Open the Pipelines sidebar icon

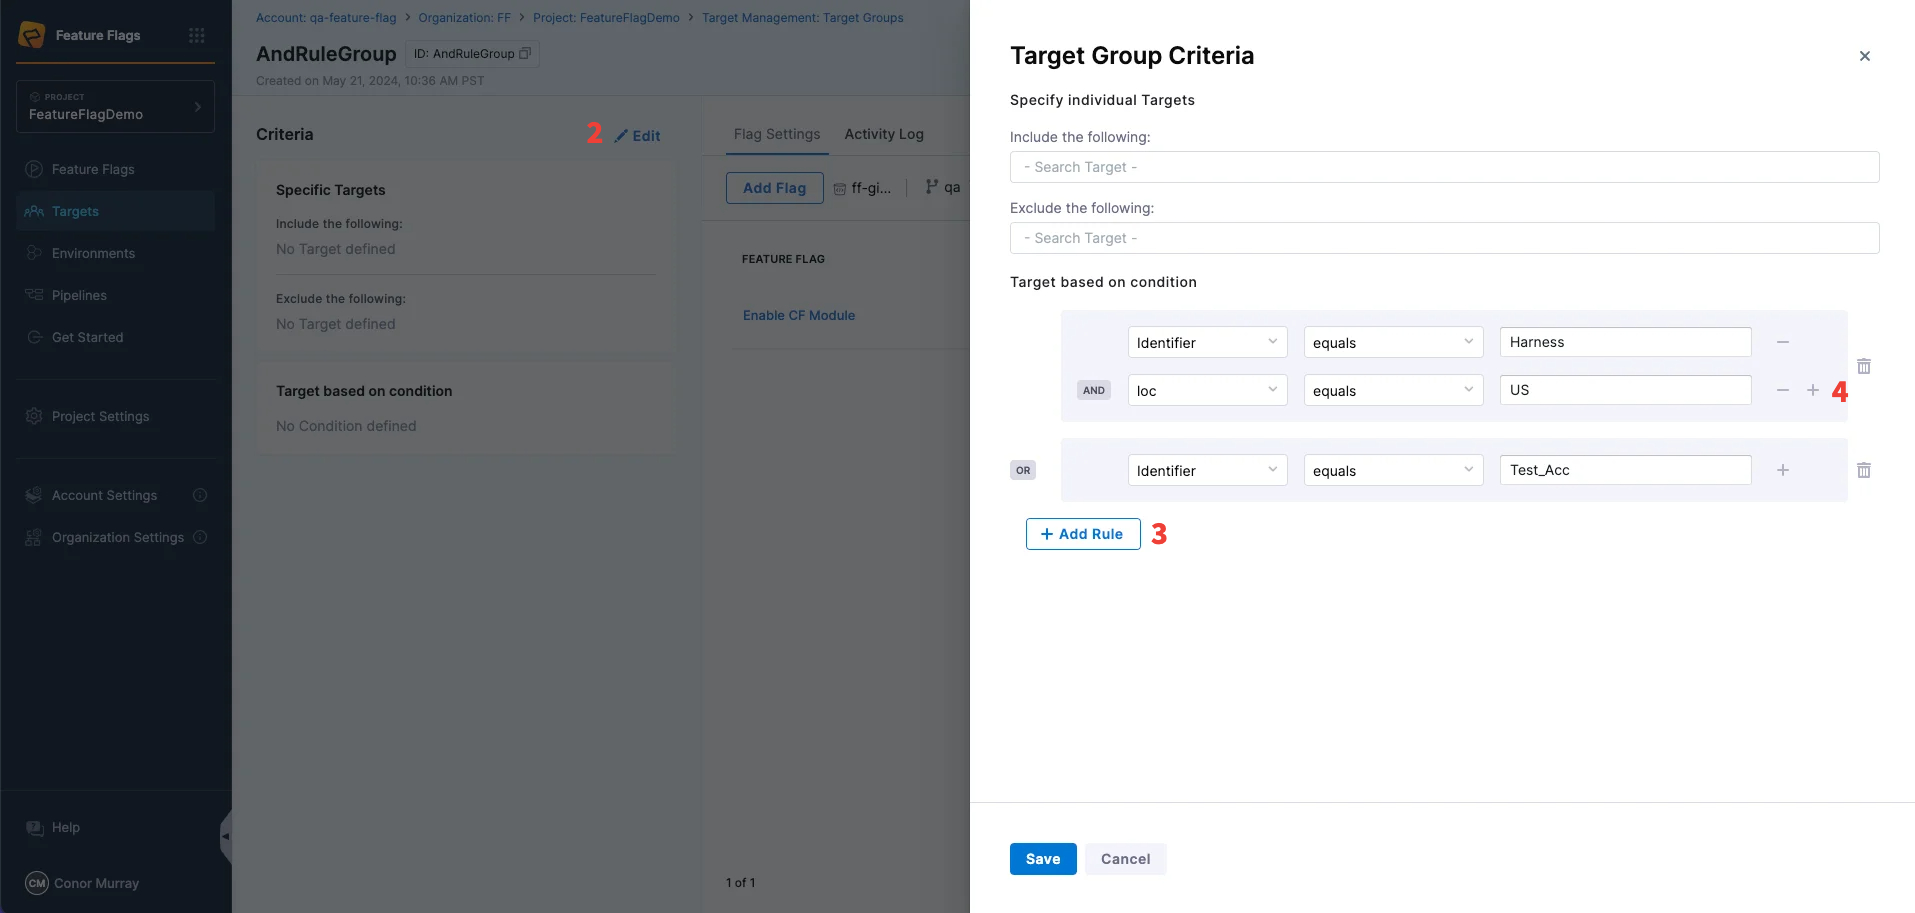click(x=33, y=295)
